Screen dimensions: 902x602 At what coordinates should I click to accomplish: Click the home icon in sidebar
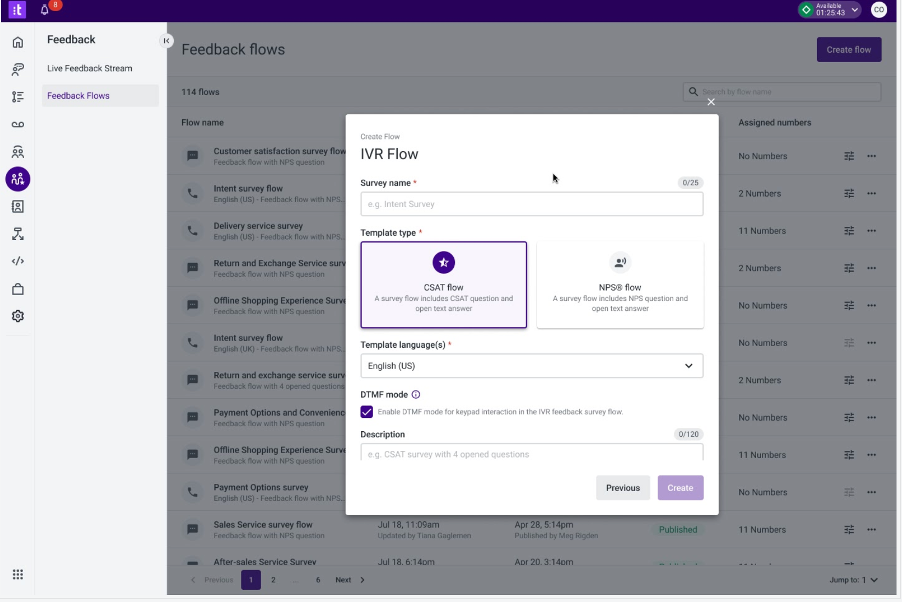[18, 42]
